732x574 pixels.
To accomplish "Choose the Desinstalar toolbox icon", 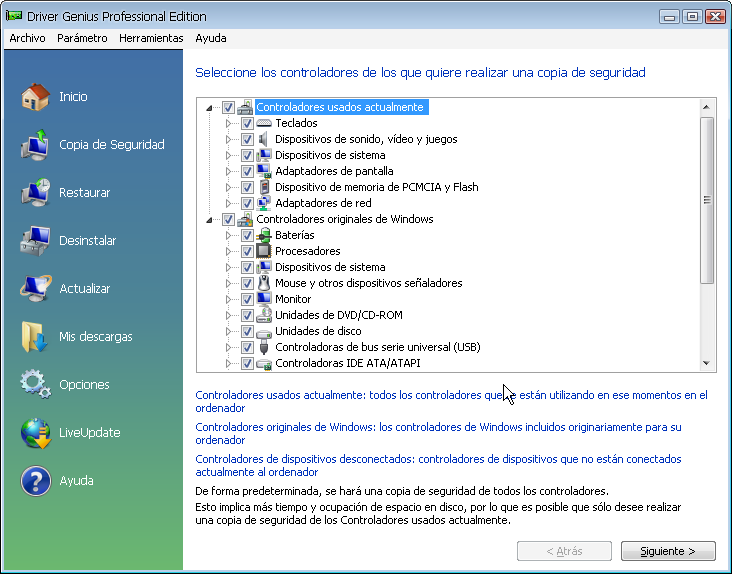I will point(35,240).
